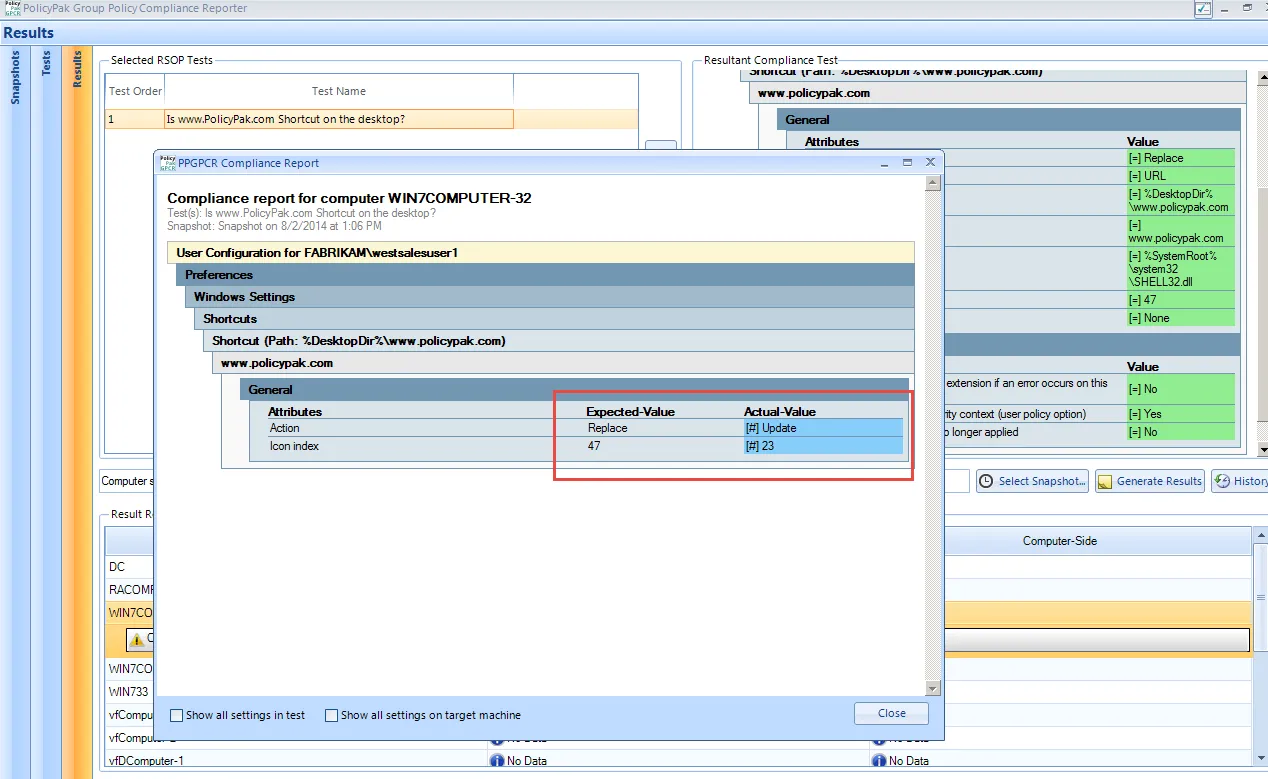The width and height of the screenshot is (1268, 779).
Task: Restore down the main PolicyPak window
Action: [x=1247, y=8]
